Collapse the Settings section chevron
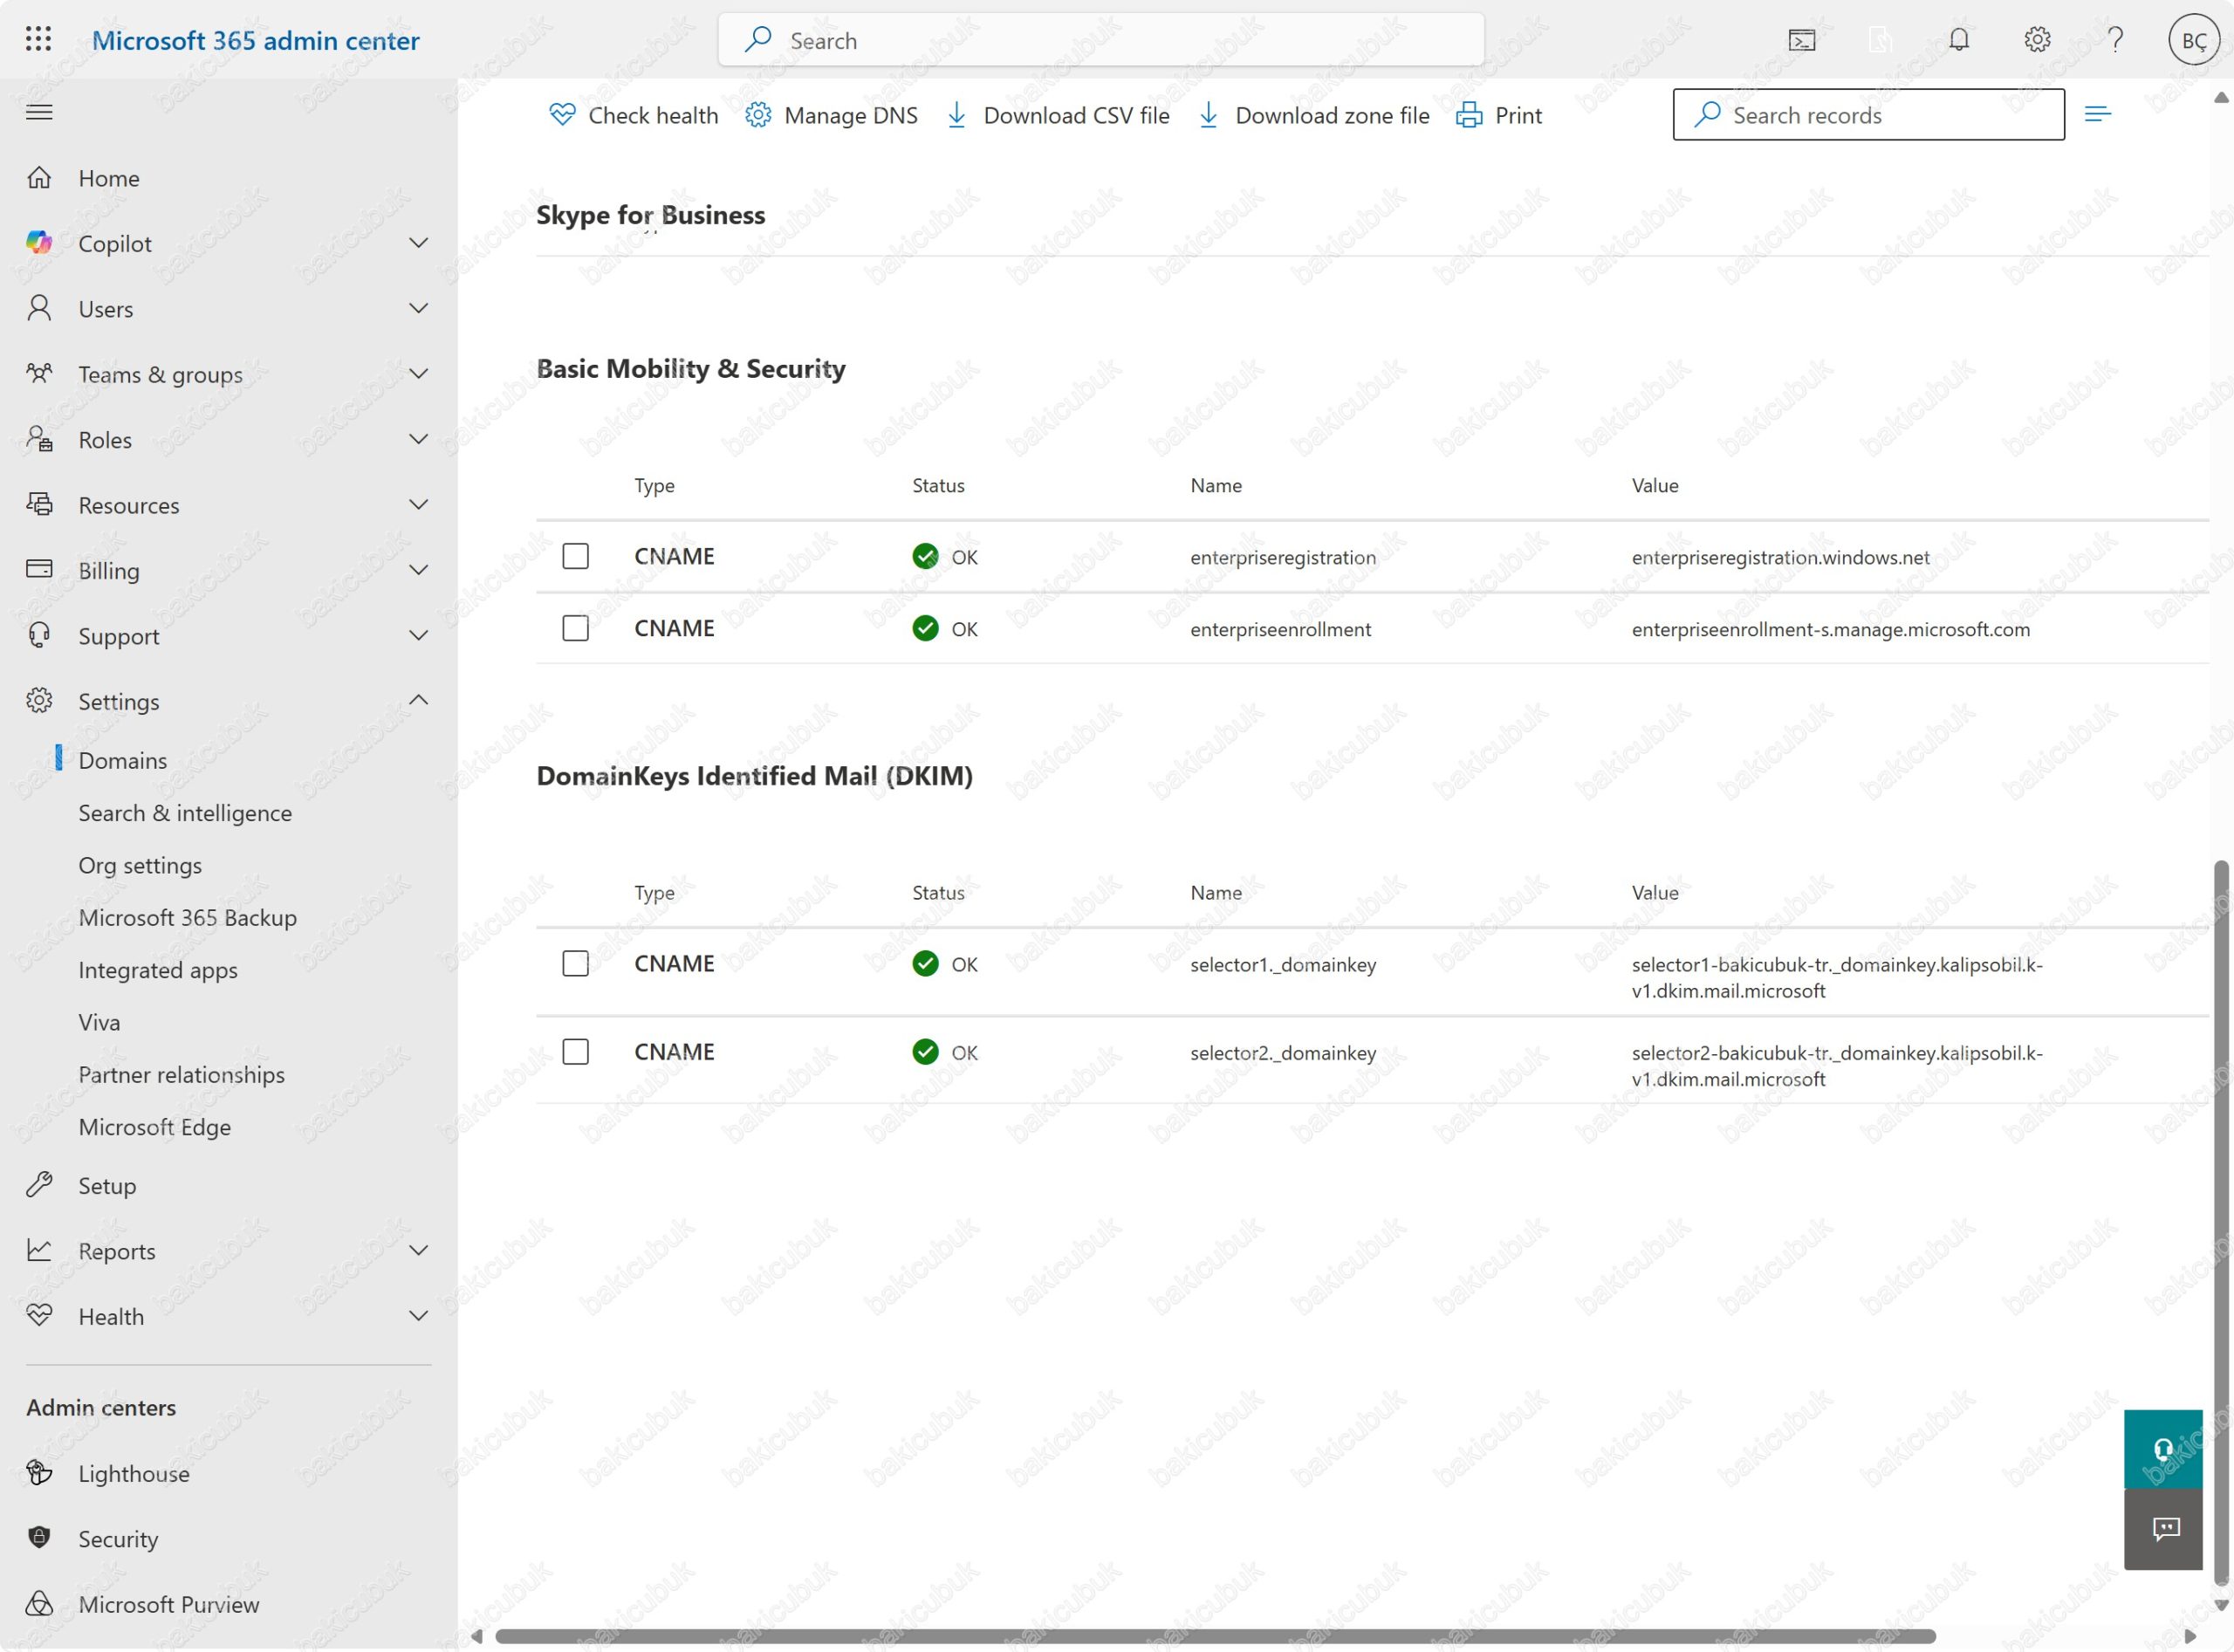The image size is (2234, 1652). [419, 700]
